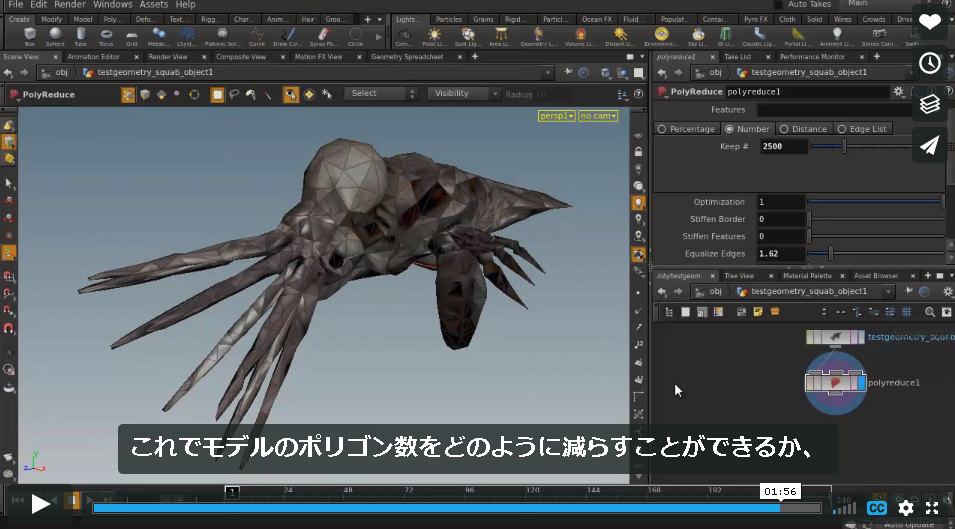
Task: Select the Torus shelf tool
Action: [x=106, y=36]
